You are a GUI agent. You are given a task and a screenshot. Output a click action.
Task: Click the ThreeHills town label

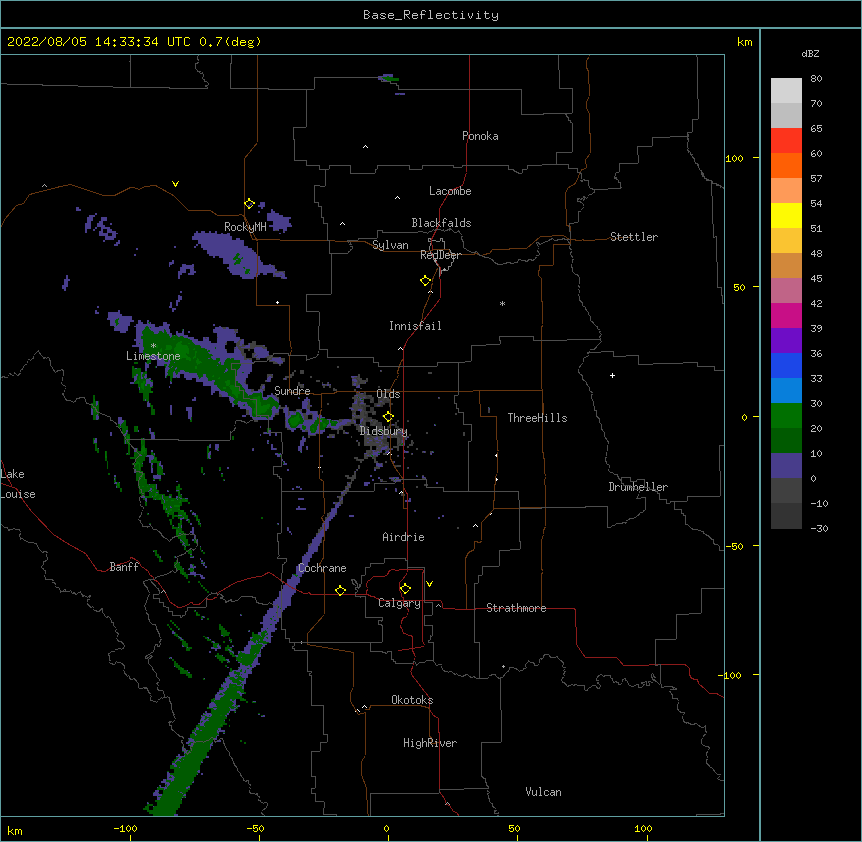537,418
